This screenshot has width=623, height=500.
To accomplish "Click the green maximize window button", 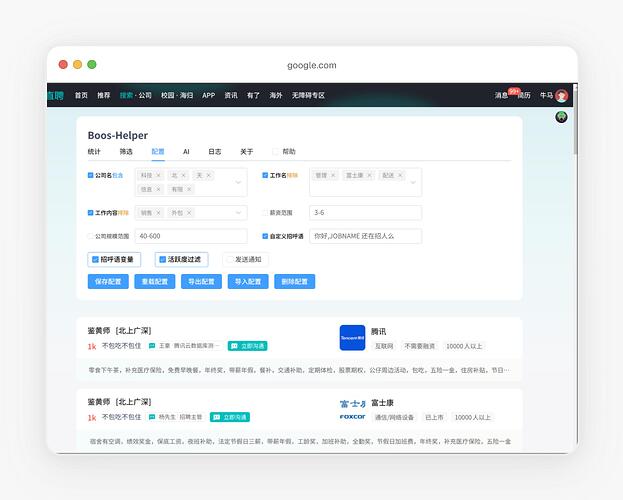I will [x=92, y=64].
